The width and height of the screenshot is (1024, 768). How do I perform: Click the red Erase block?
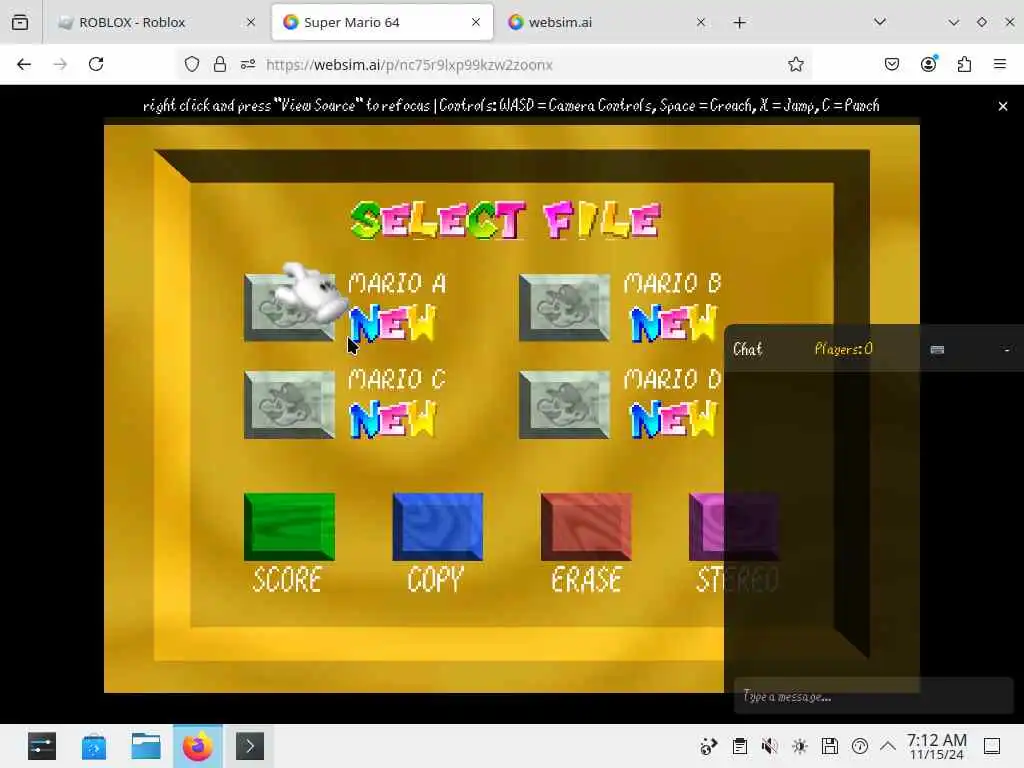tap(586, 526)
